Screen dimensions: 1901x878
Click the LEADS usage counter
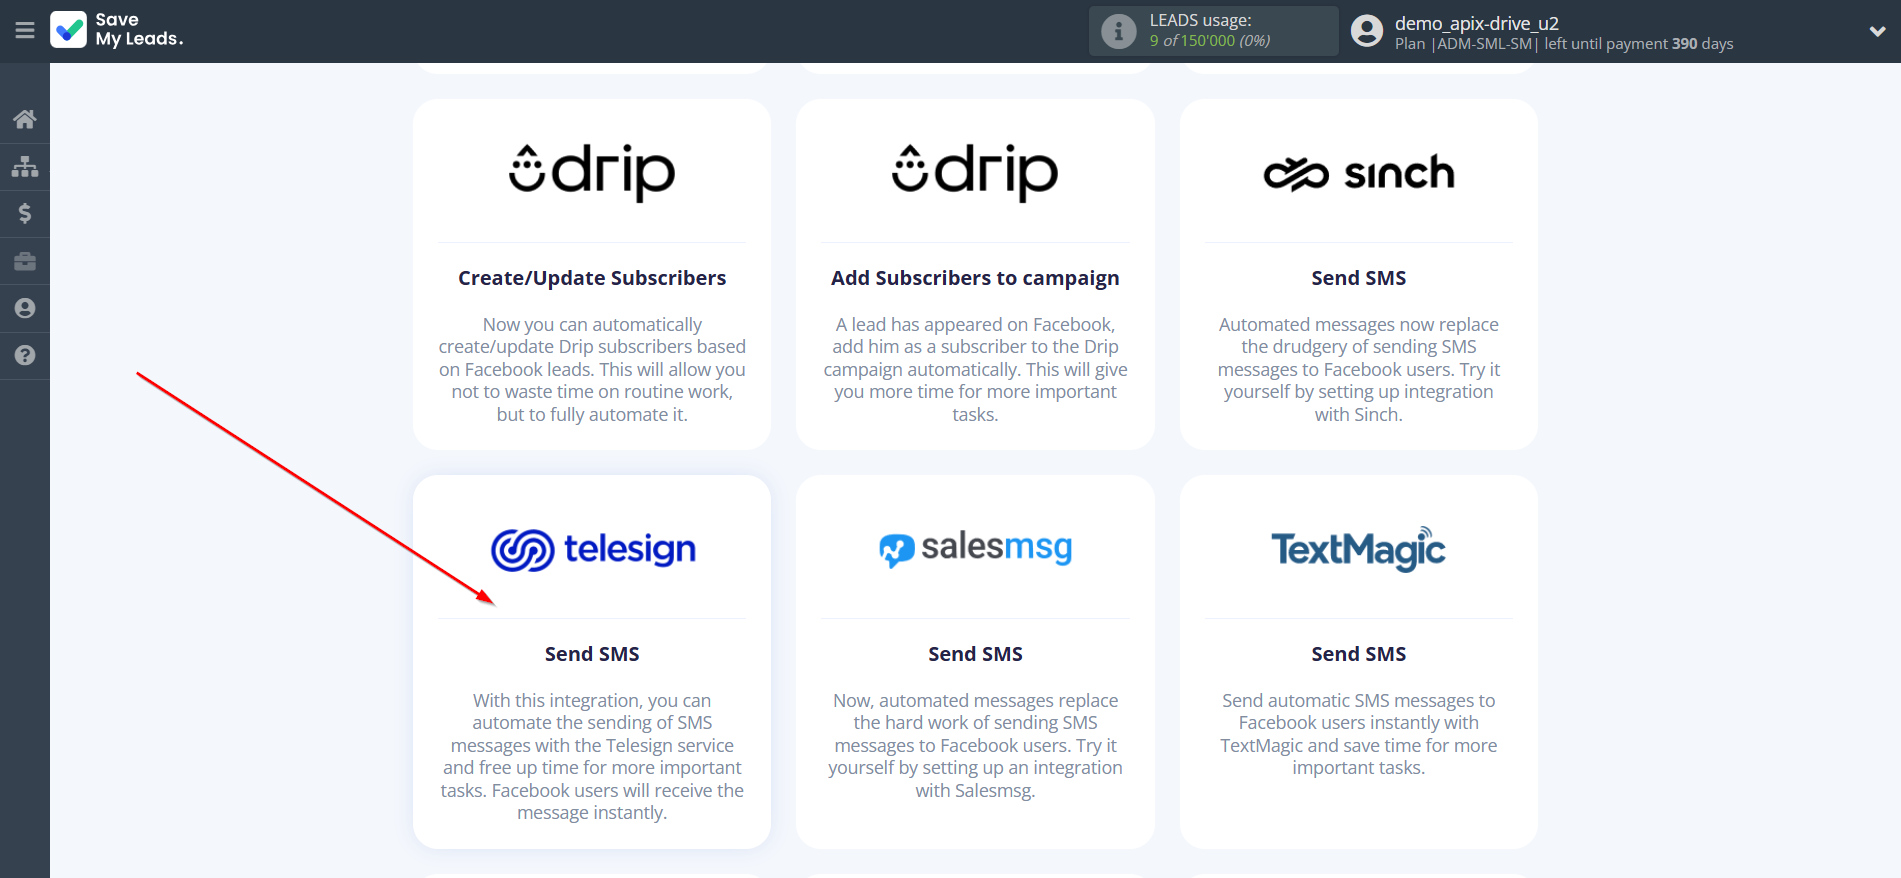click(1209, 41)
